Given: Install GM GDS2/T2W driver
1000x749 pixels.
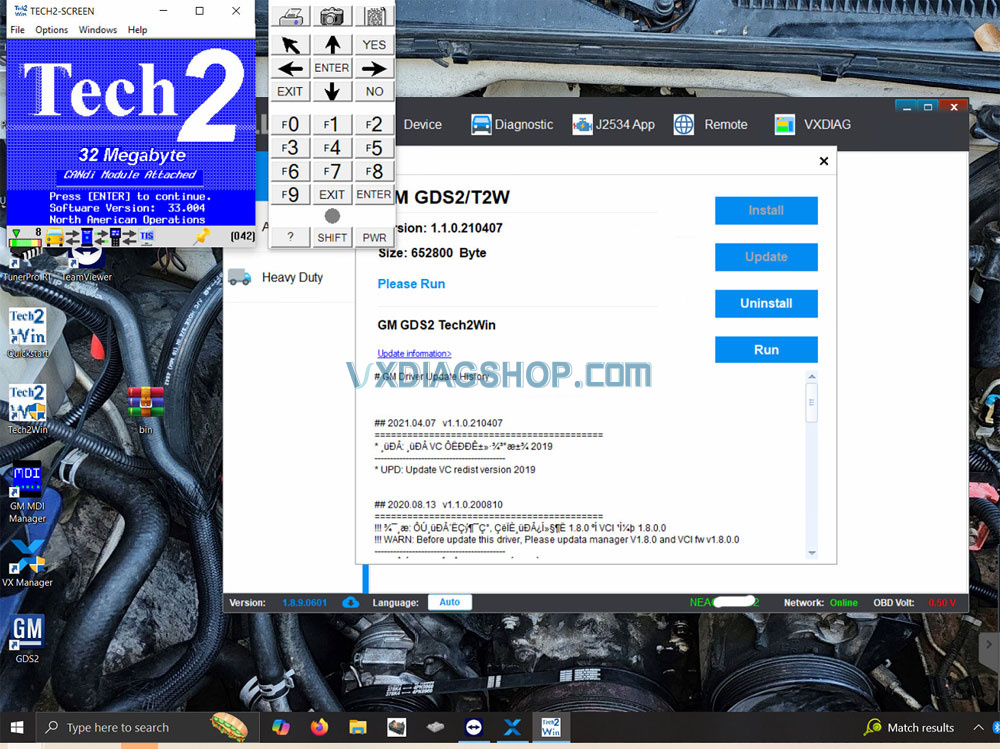Looking at the screenshot, I should pyautogui.click(x=766, y=210).
